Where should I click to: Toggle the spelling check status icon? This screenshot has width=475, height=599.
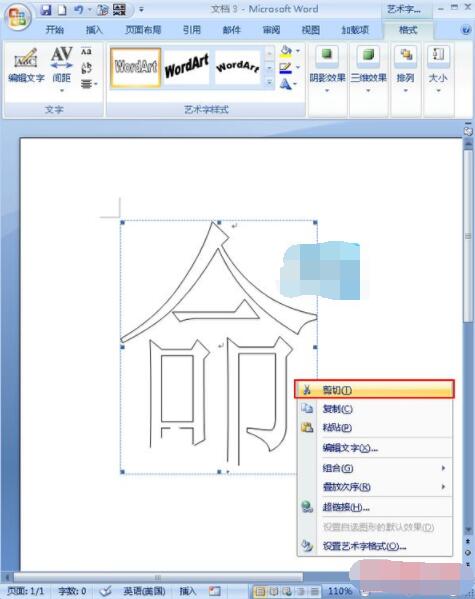tap(105, 591)
